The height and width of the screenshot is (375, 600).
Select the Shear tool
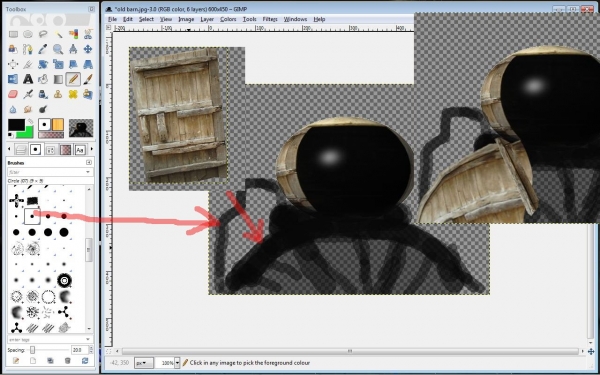(73, 64)
